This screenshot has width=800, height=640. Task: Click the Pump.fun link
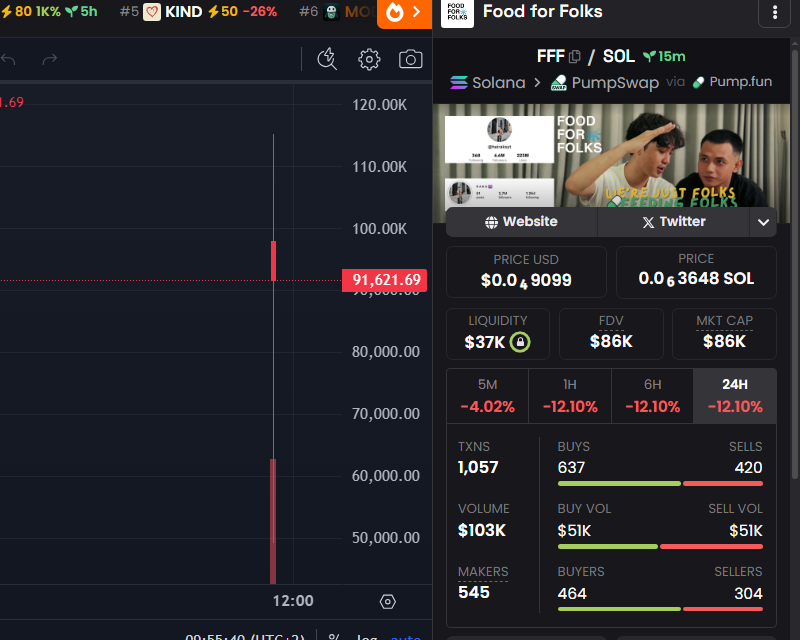coord(733,82)
